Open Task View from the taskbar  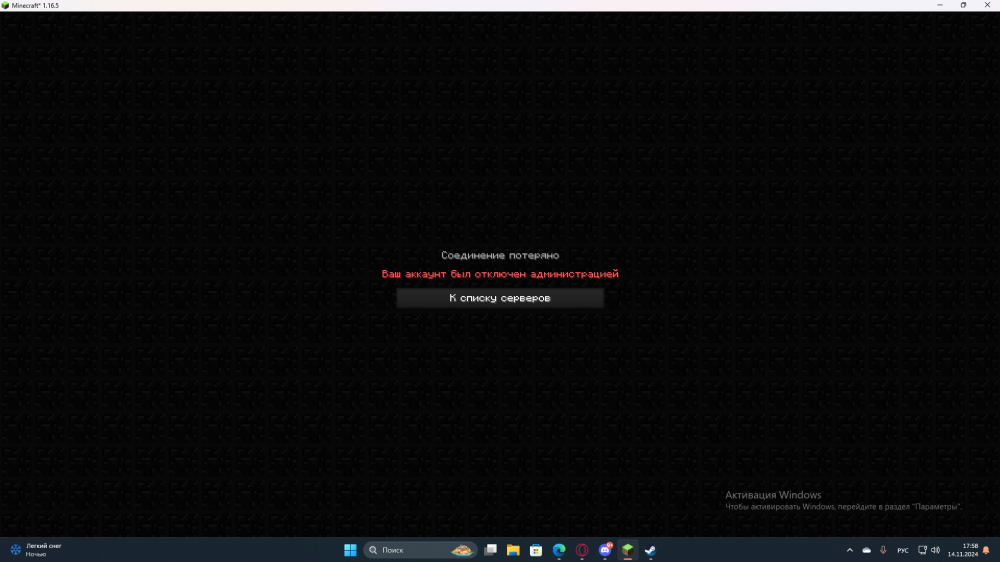pos(490,550)
